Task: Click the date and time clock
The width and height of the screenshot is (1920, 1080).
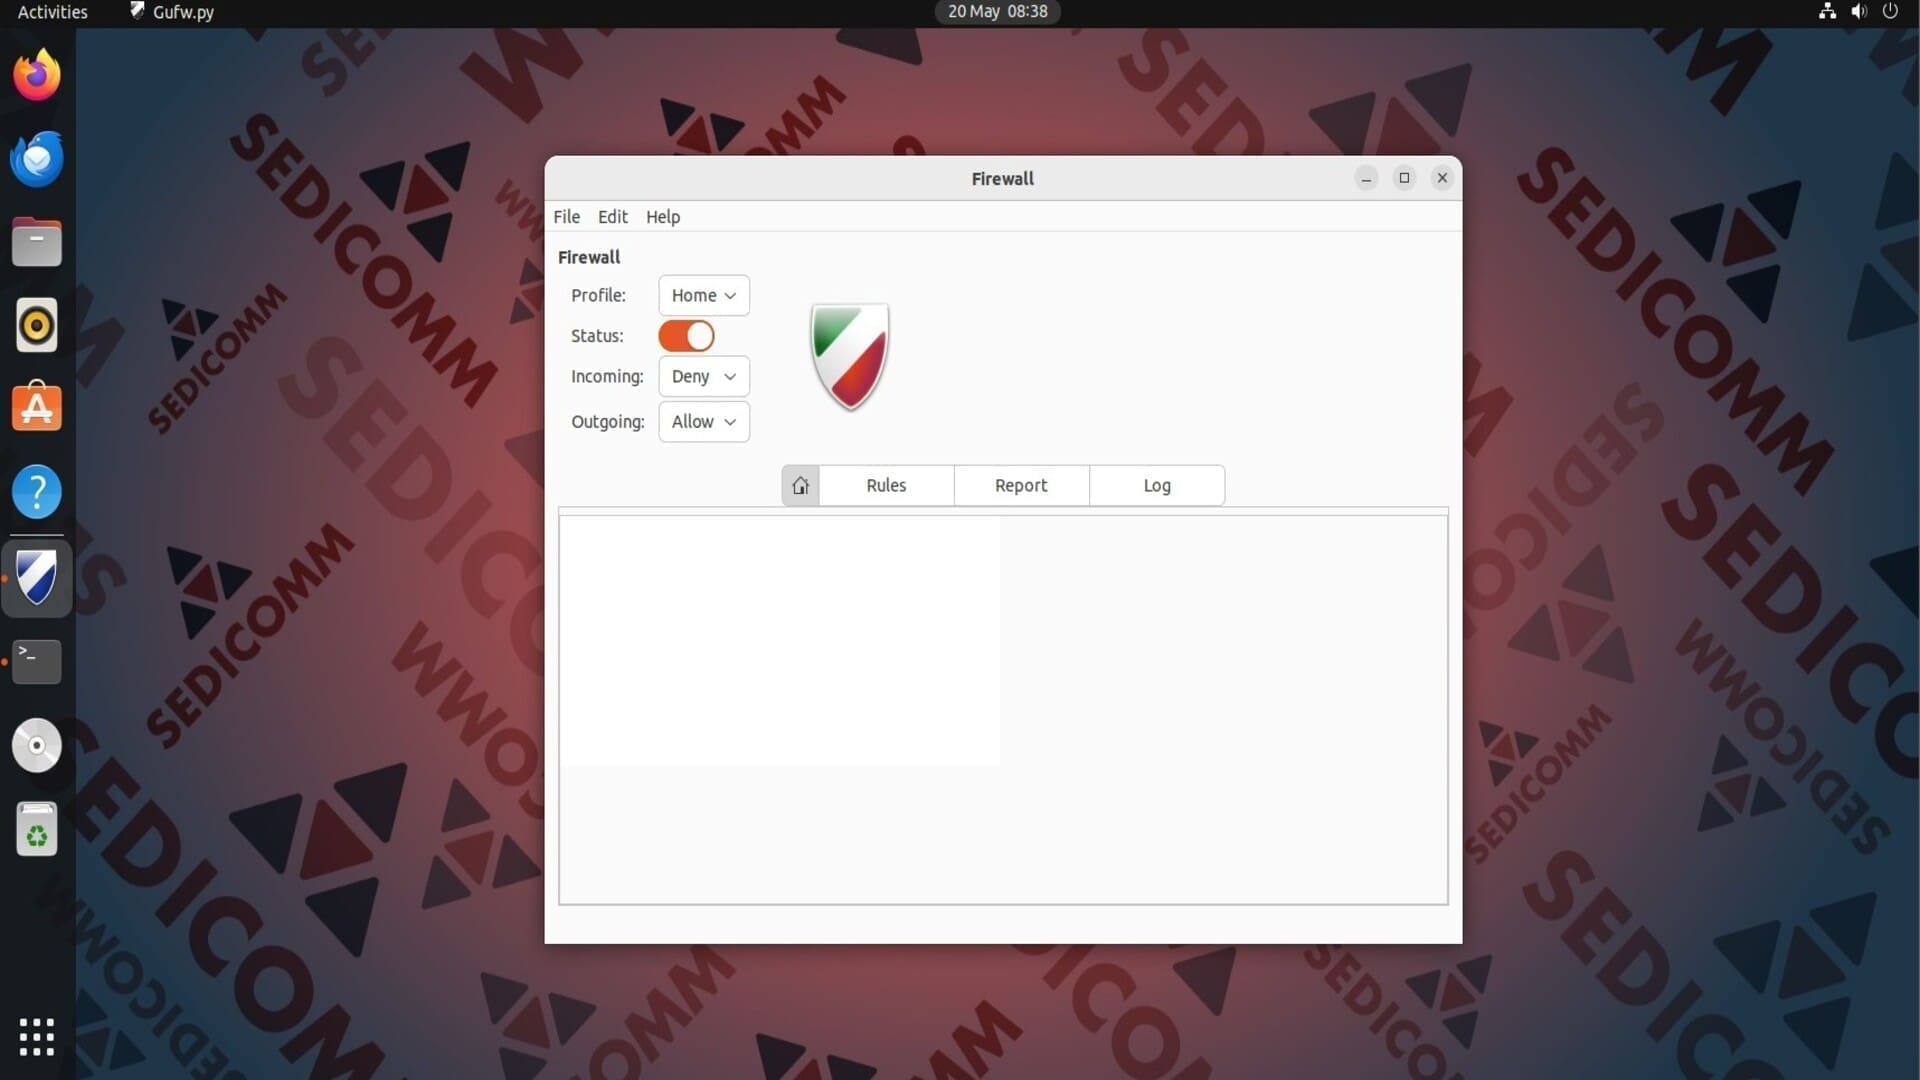Action: 997,12
